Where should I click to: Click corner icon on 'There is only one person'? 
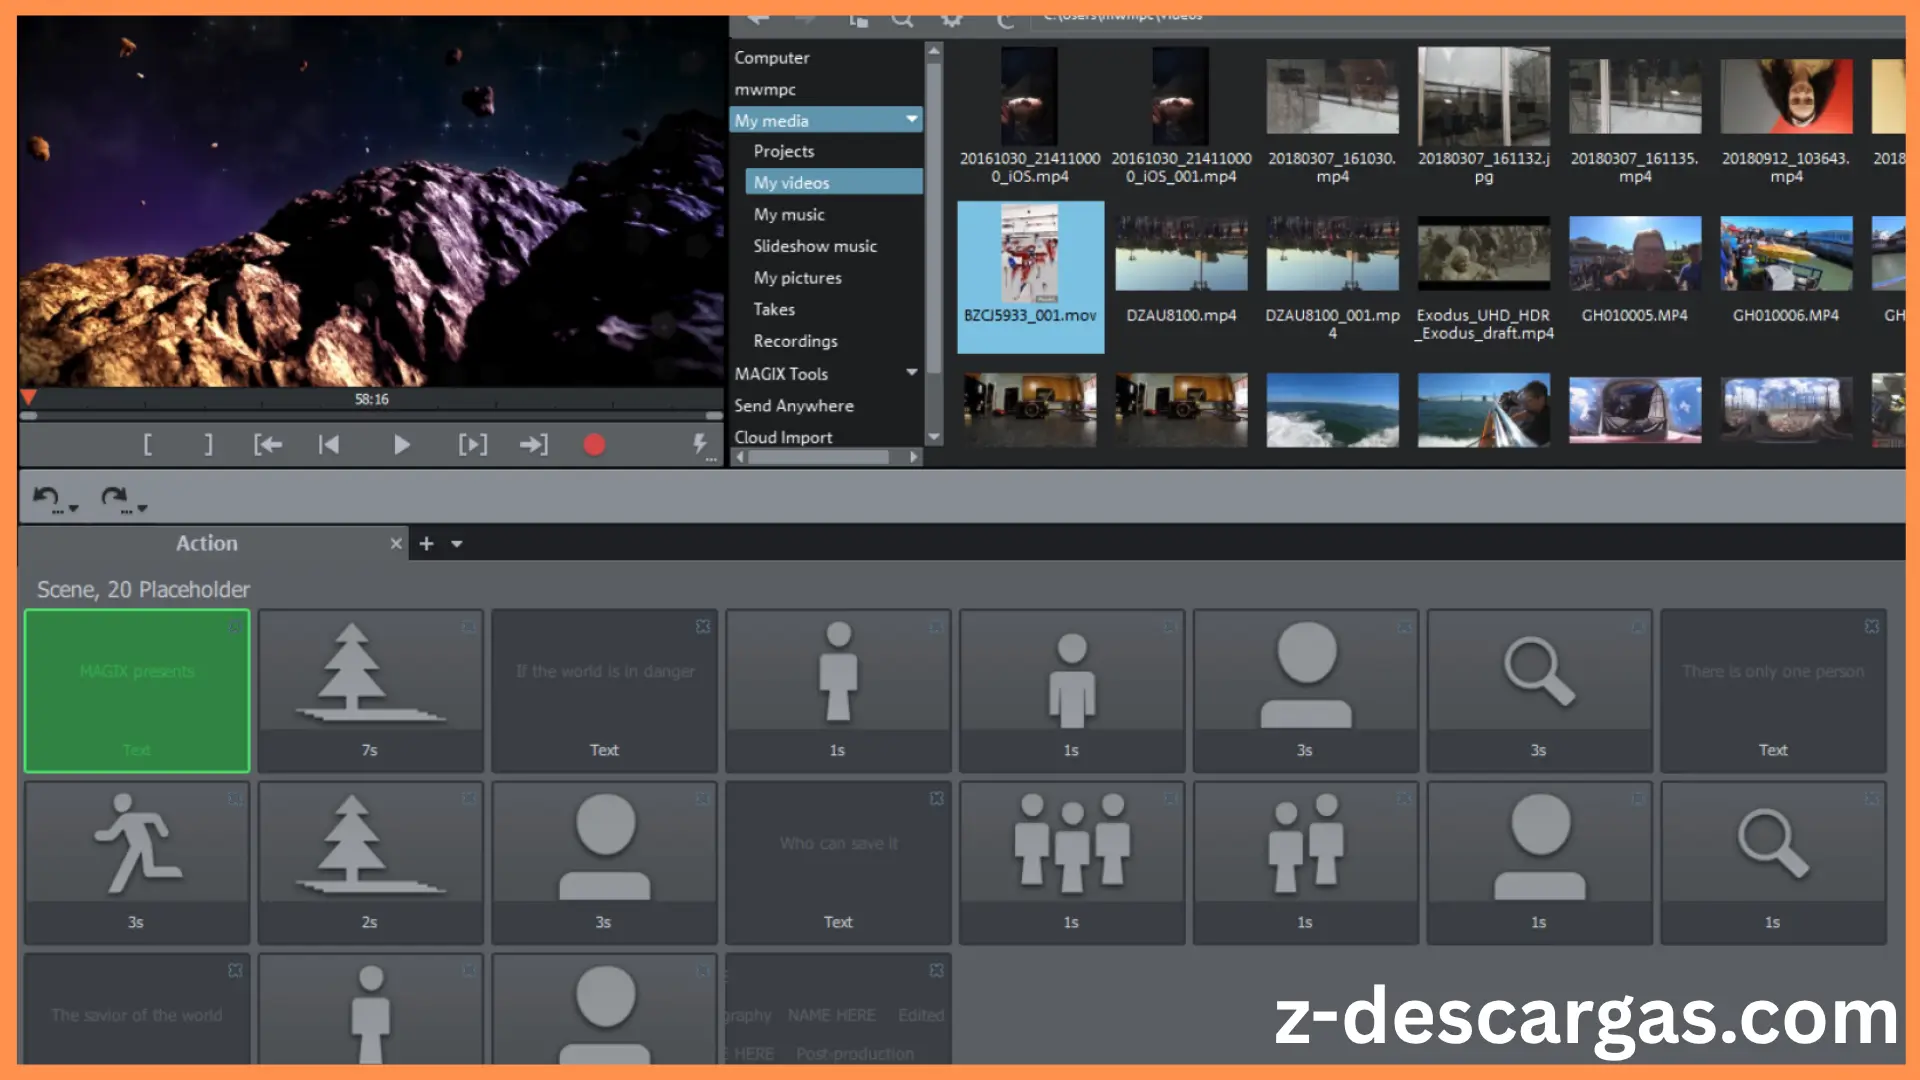(1871, 626)
